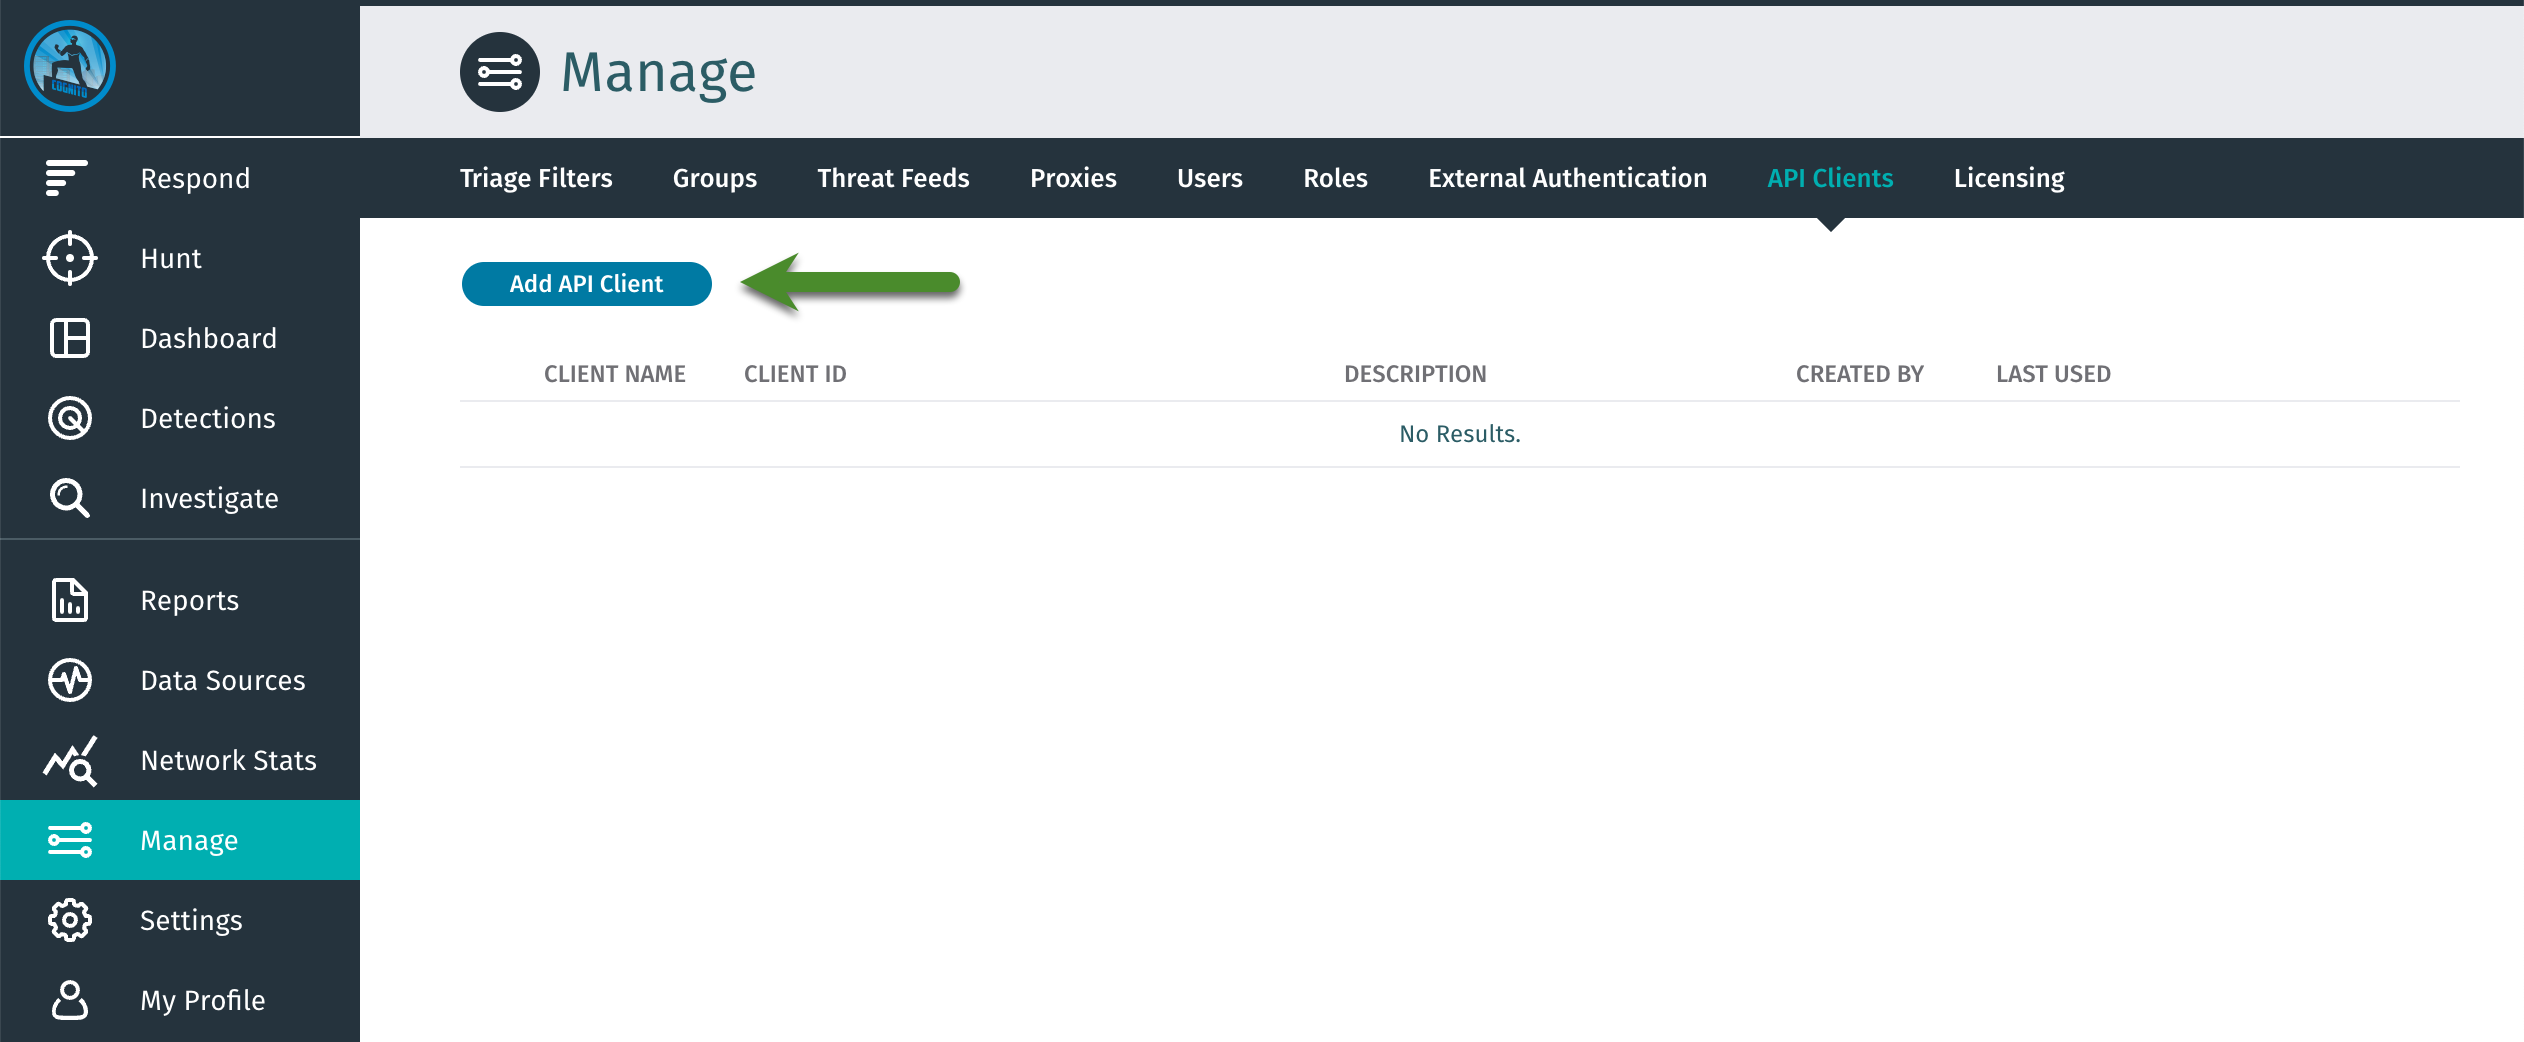Open the Threat Feeds tab

[x=893, y=178]
